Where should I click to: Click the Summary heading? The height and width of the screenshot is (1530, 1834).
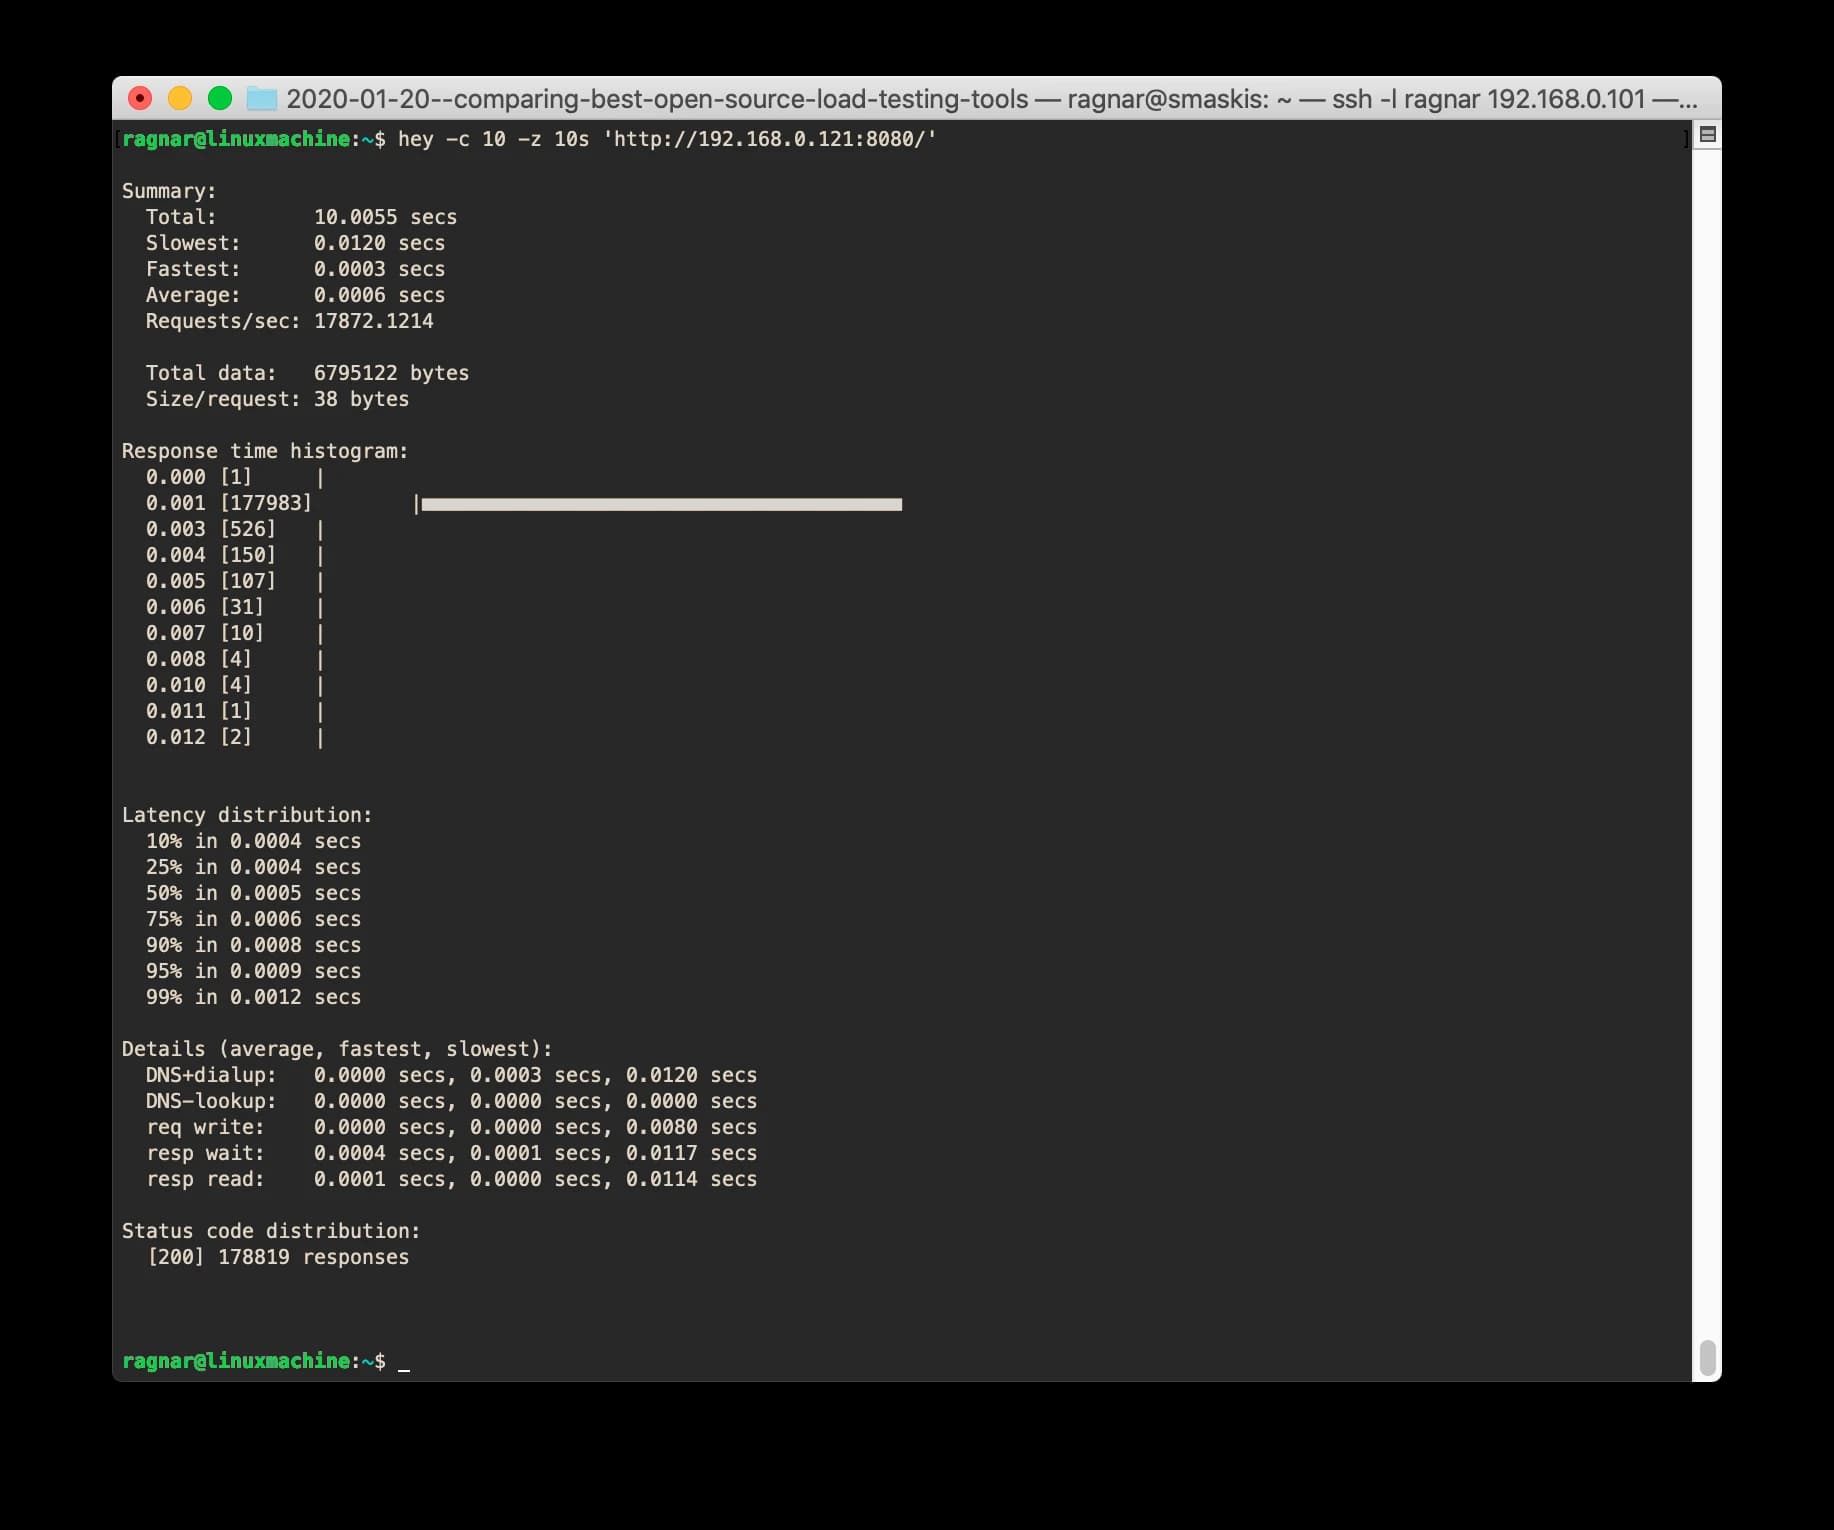coord(169,191)
